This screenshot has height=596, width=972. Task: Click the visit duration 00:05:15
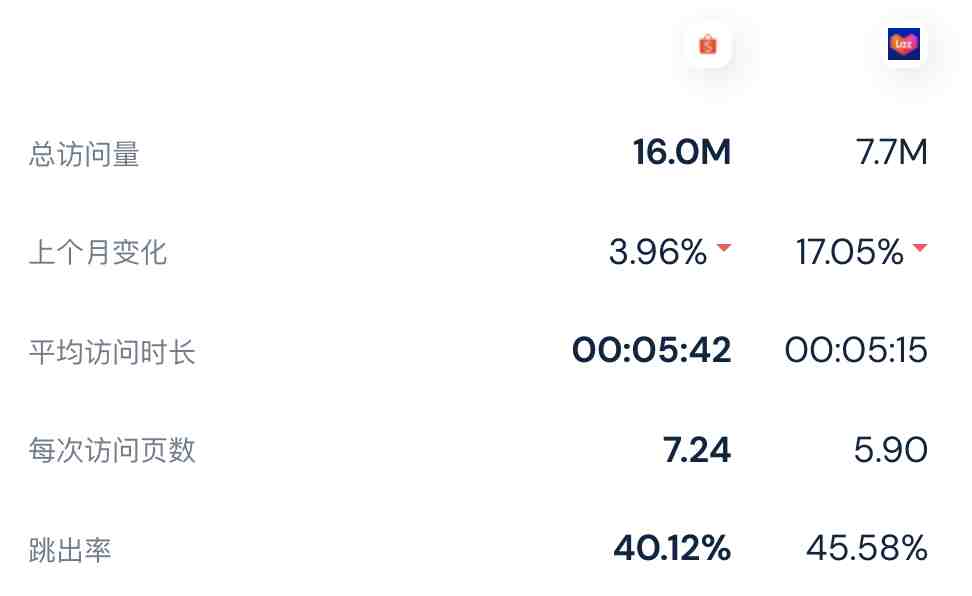(x=856, y=350)
